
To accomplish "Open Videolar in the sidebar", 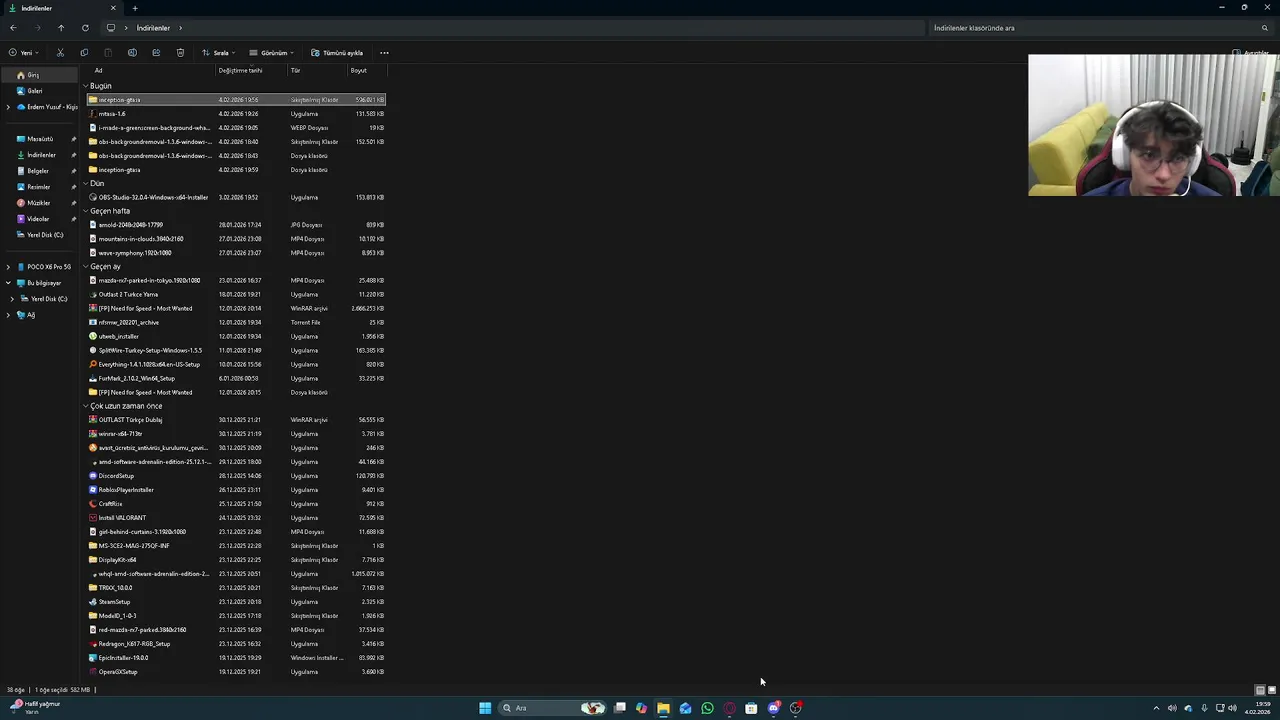I will [40, 219].
